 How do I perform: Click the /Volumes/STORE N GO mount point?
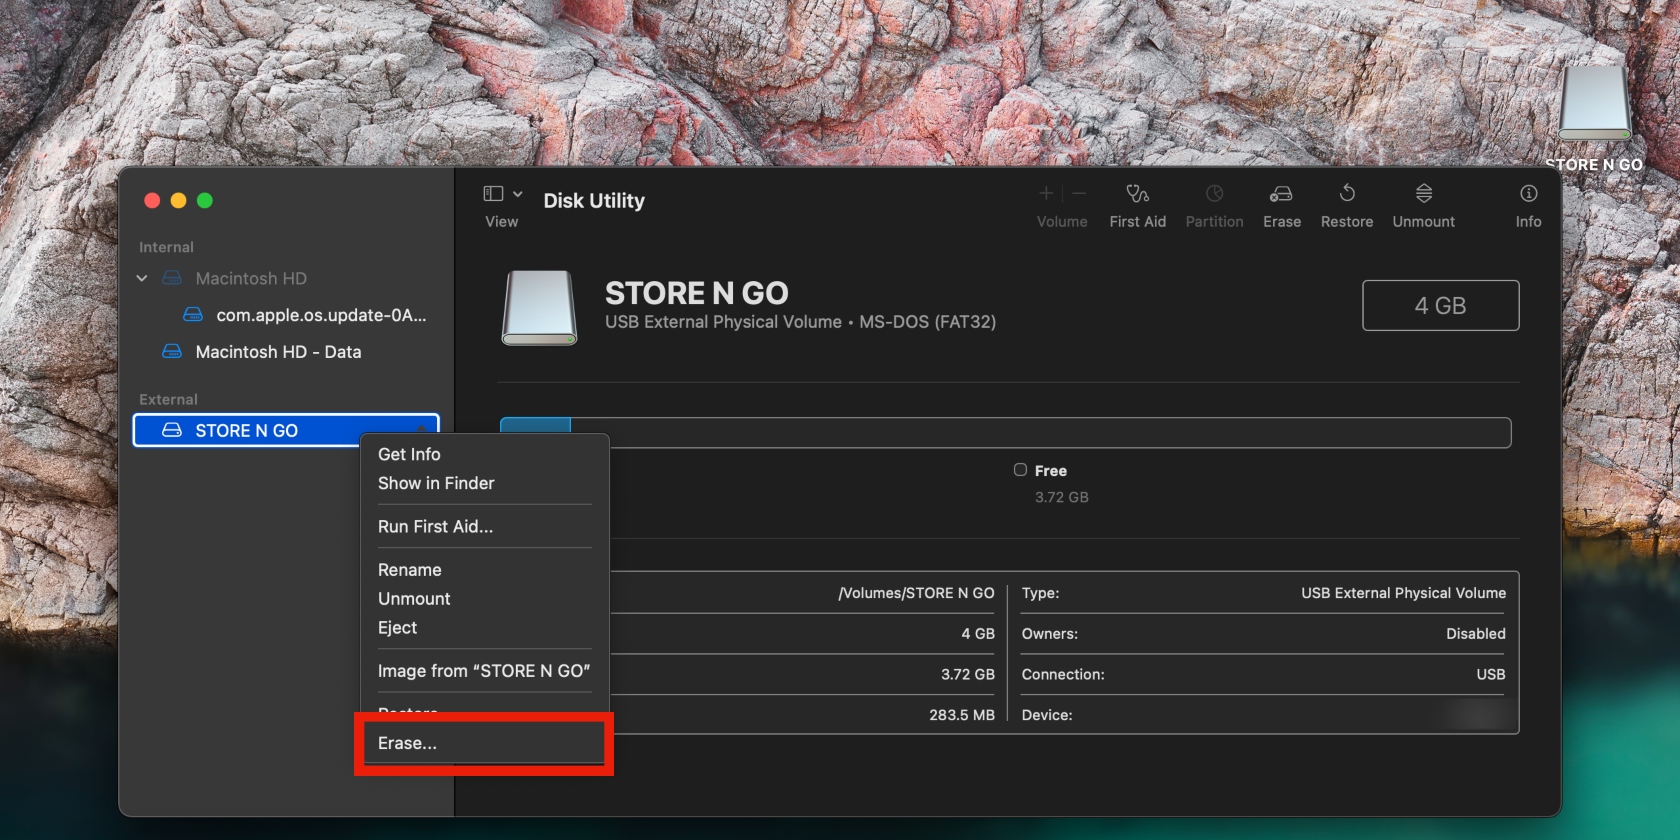click(x=916, y=593)
